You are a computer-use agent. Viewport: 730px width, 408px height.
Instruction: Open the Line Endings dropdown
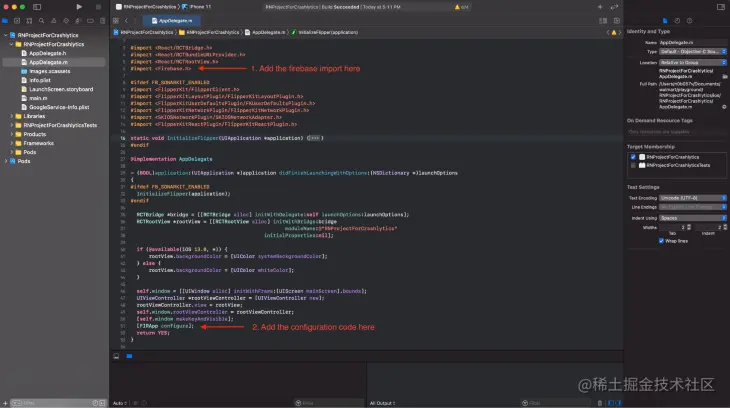click(693, 207)
